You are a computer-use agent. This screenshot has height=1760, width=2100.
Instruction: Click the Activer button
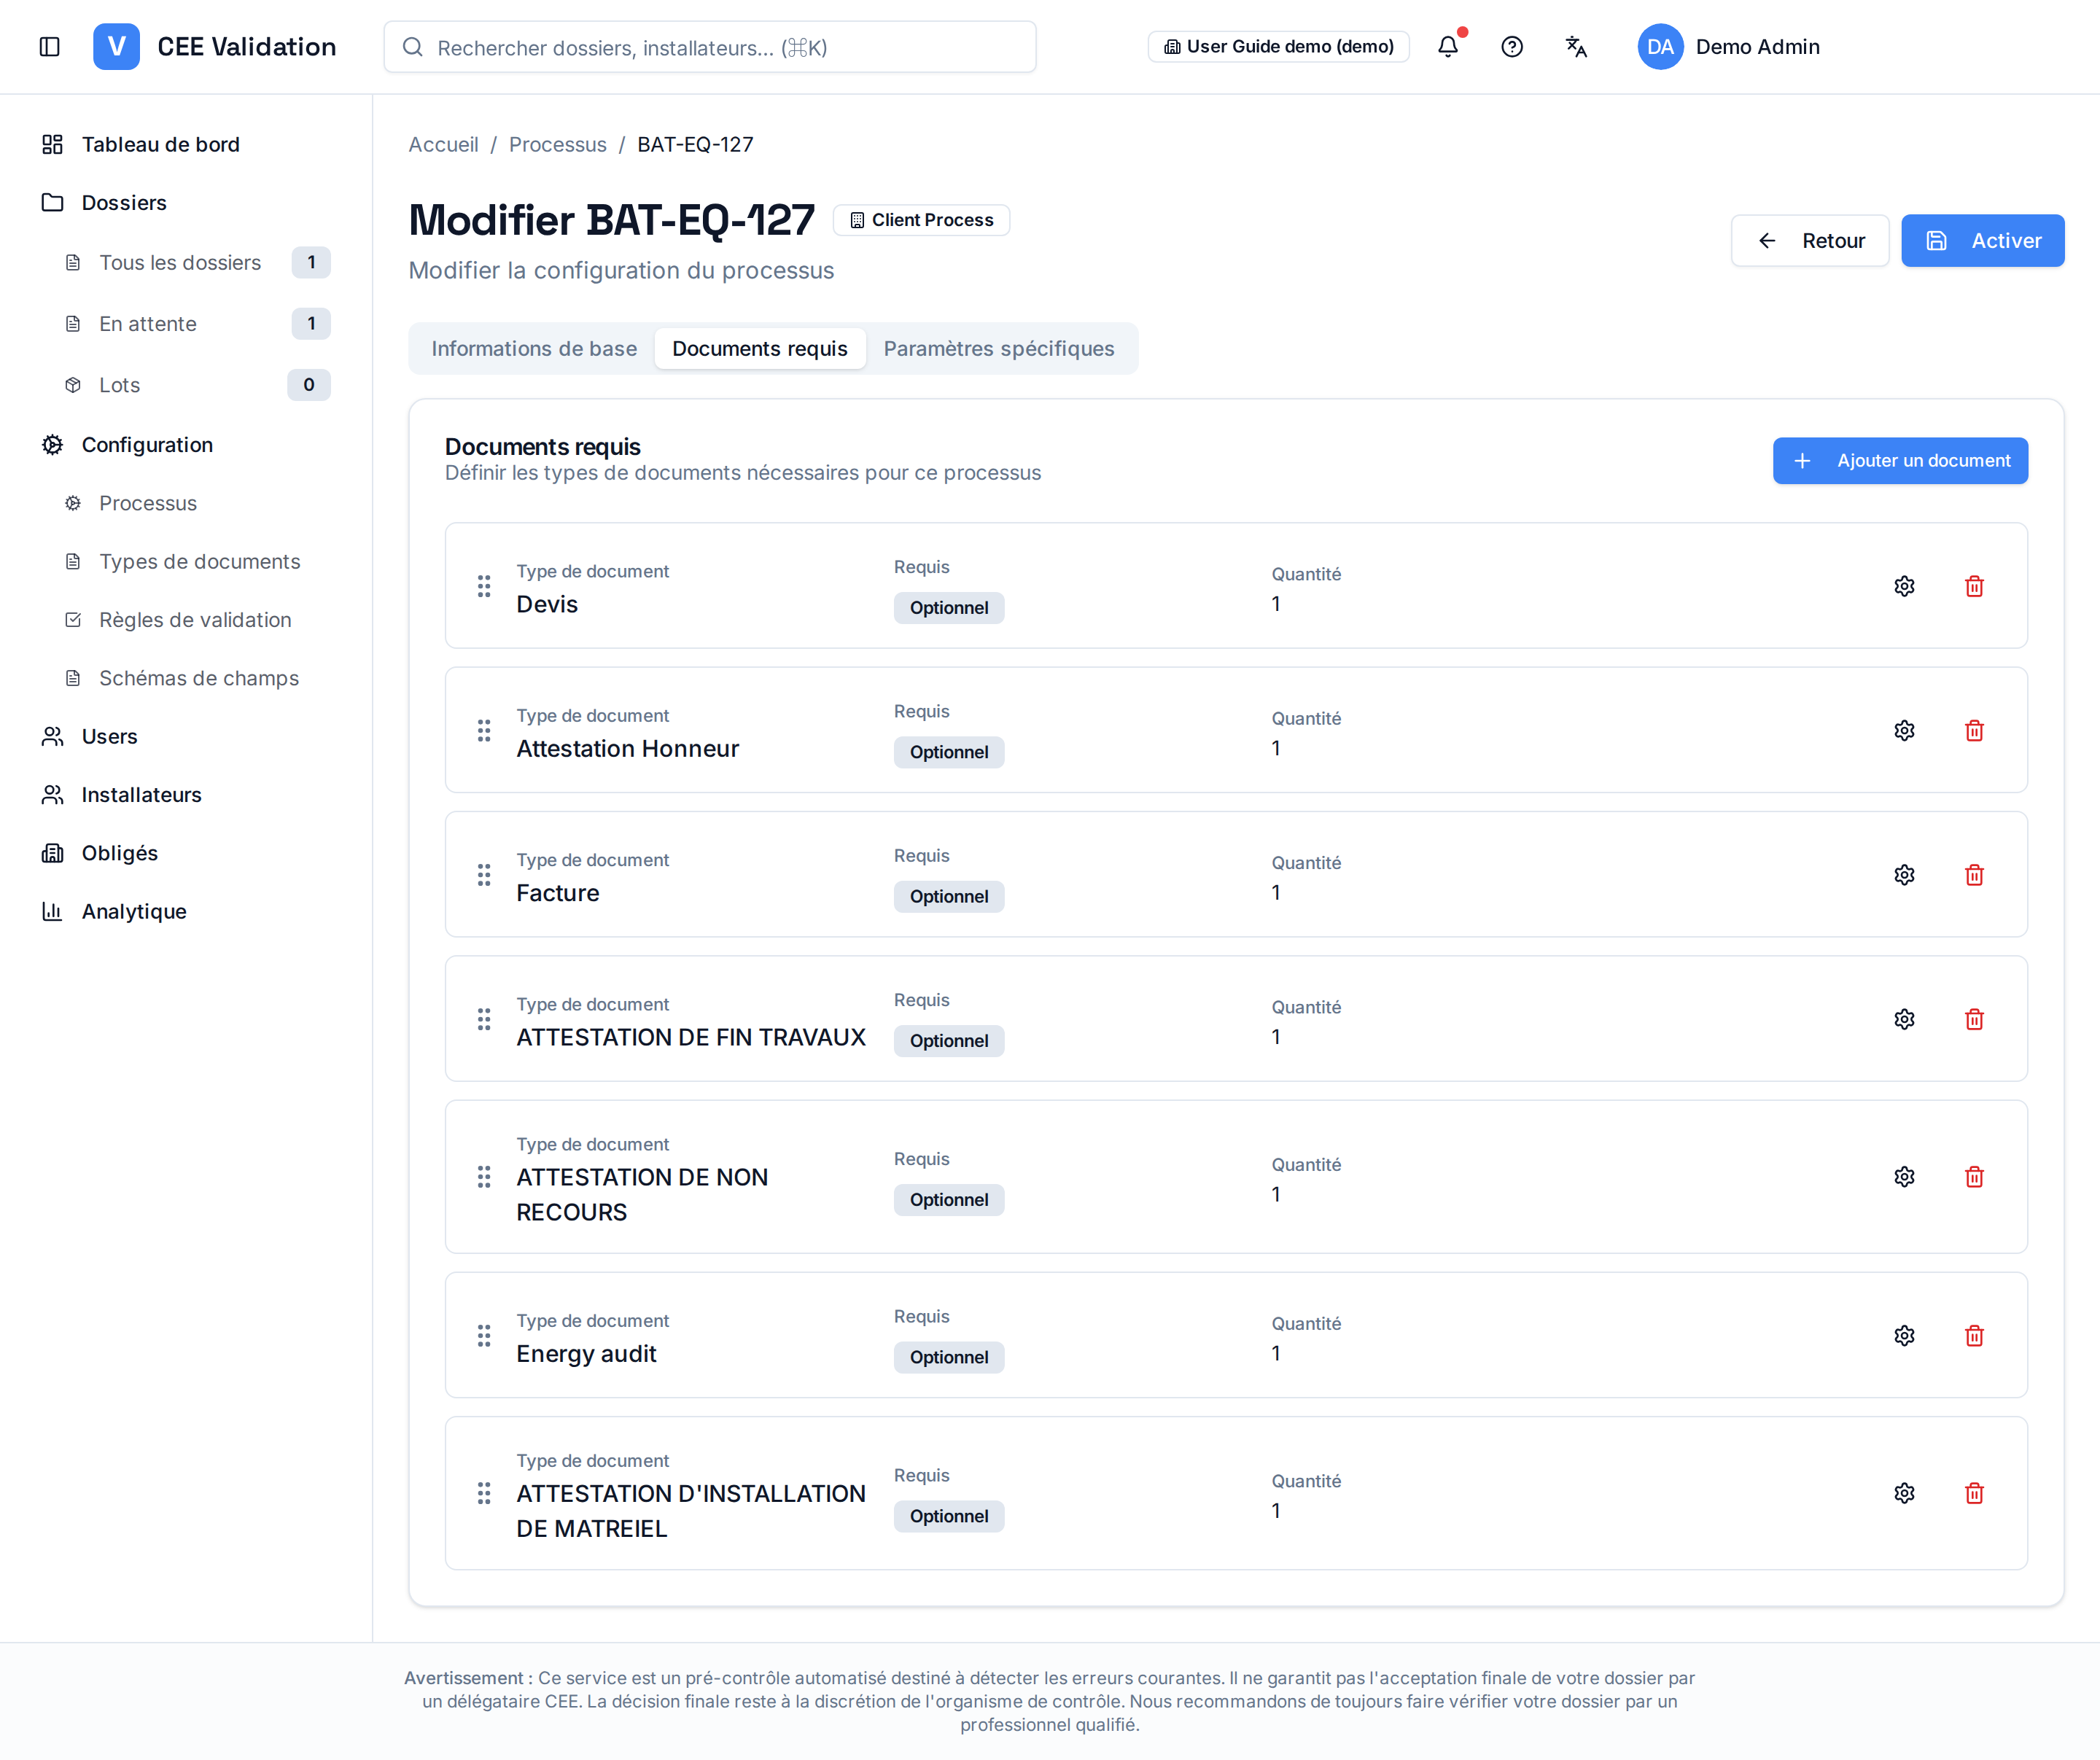point(1982,241)
